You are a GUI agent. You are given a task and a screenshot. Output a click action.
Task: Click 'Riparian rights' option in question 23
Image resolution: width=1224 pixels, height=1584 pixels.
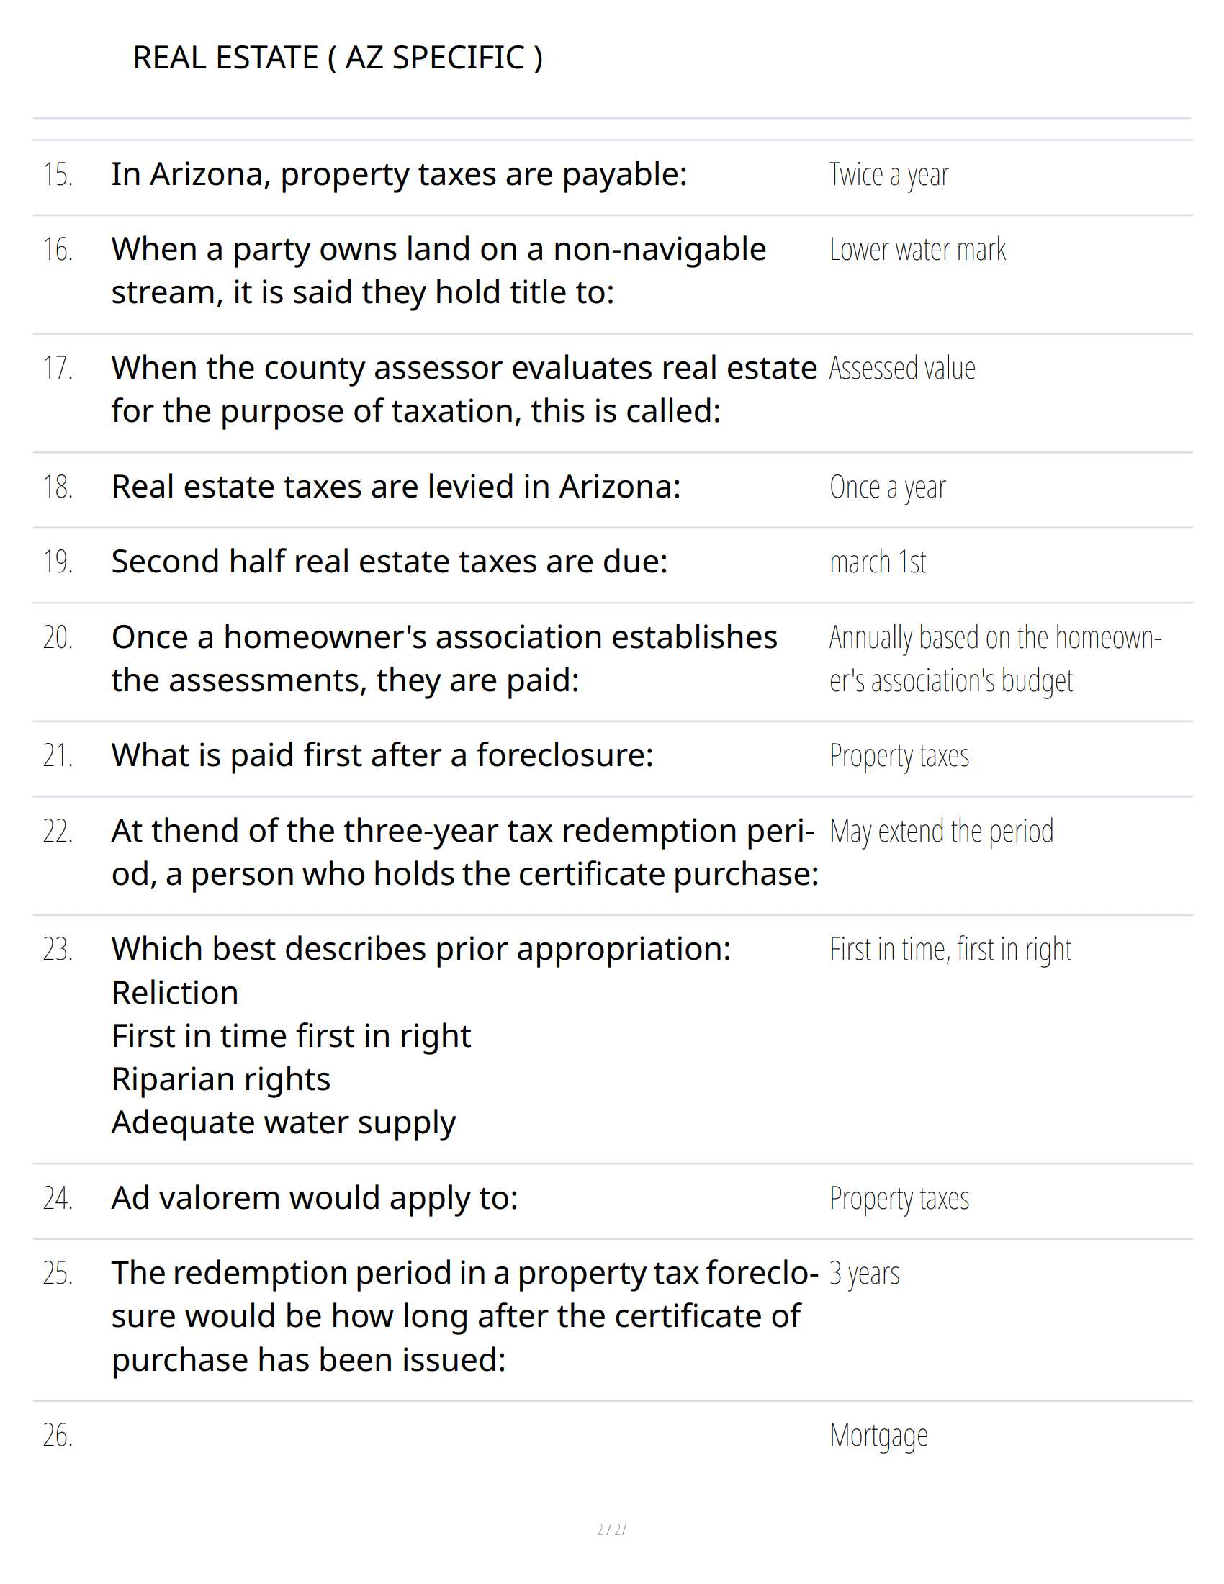pyautogui.click(x=221, y=1080)
